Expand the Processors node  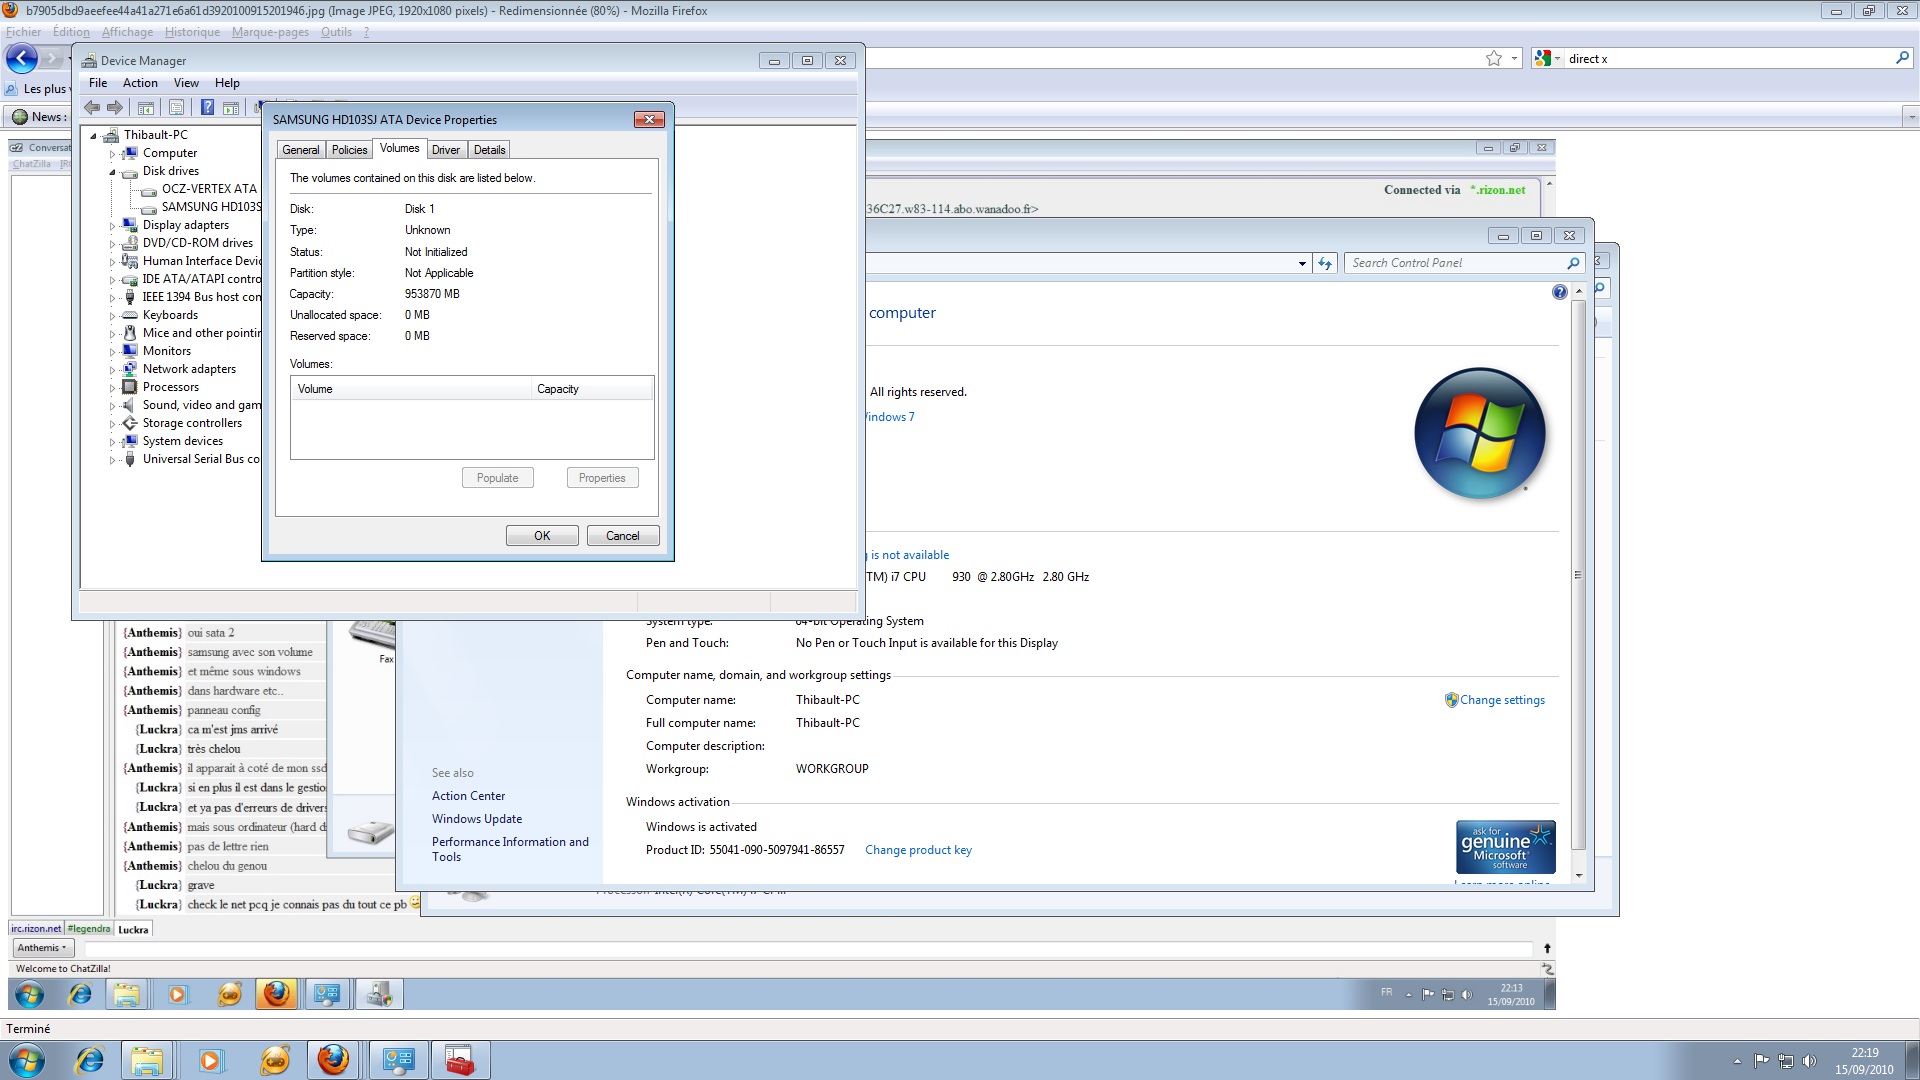[x=112, y=388]
